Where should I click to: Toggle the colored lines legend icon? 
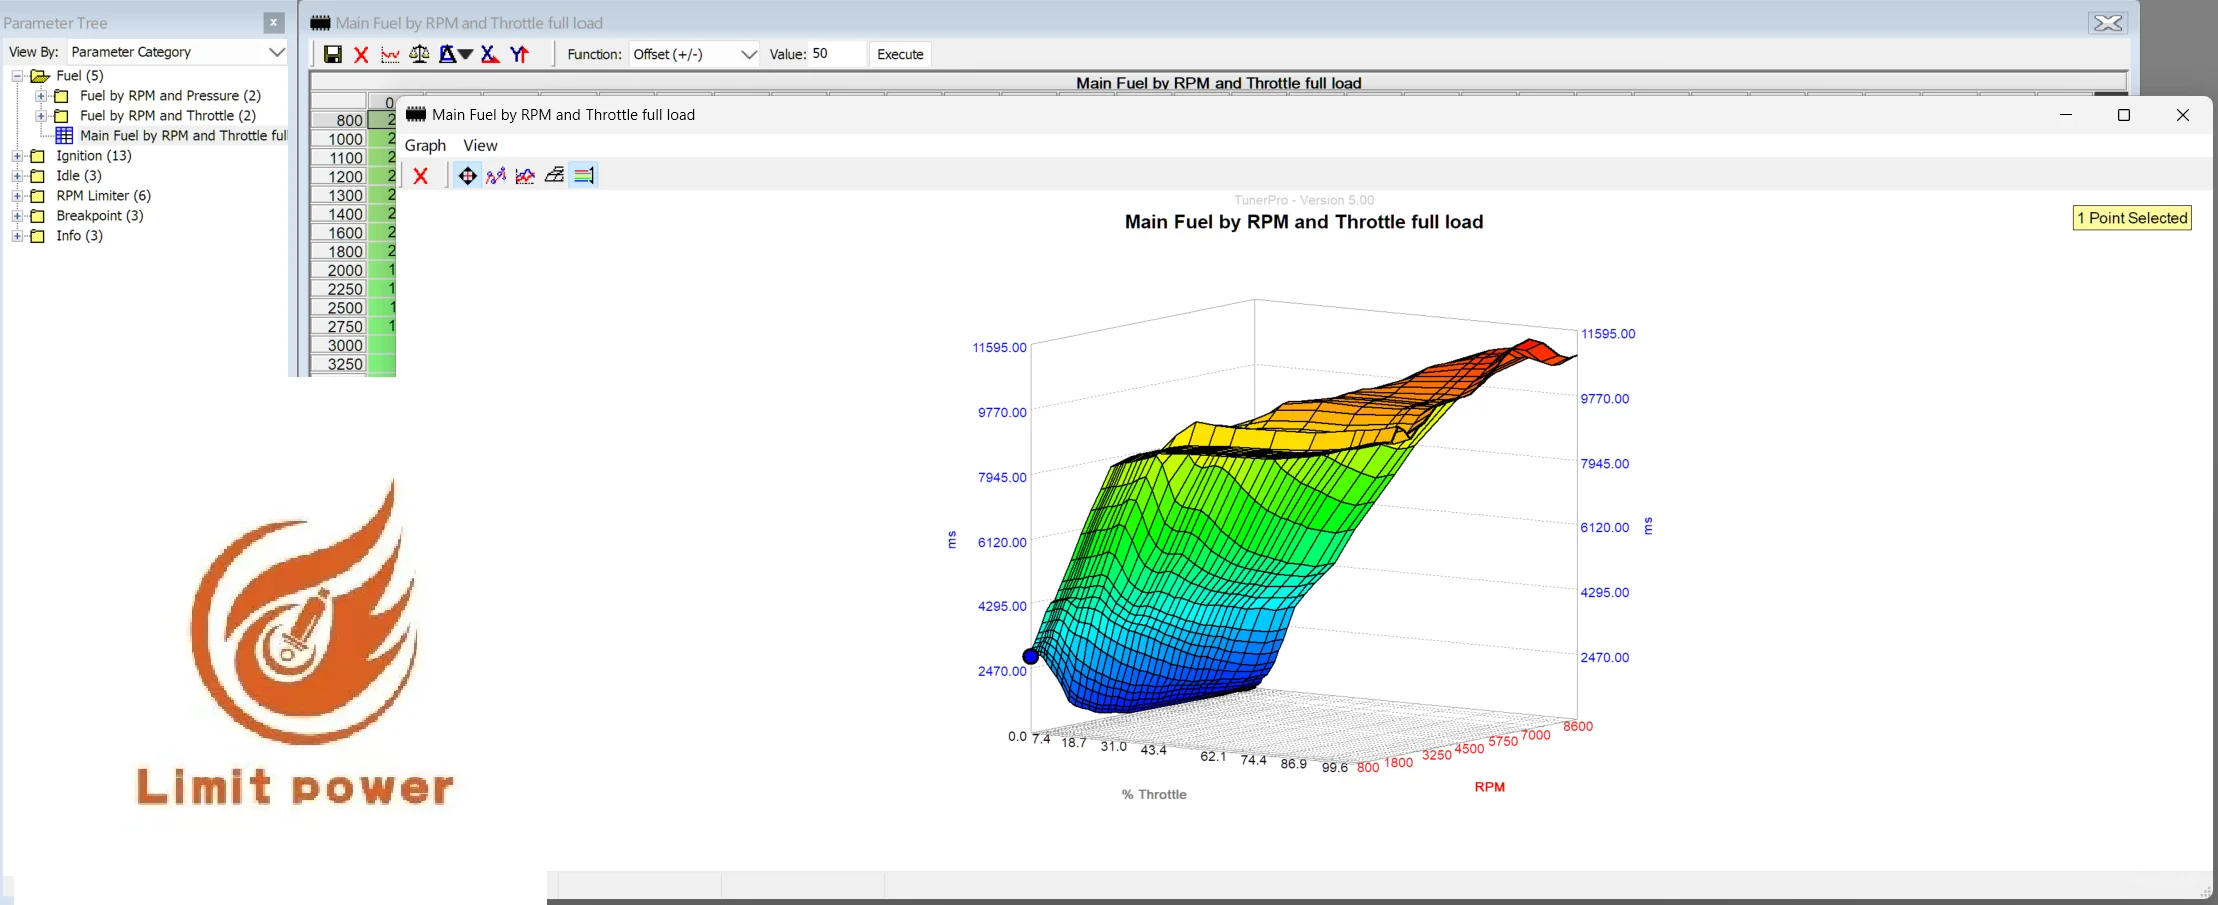(x=584, y=176)
